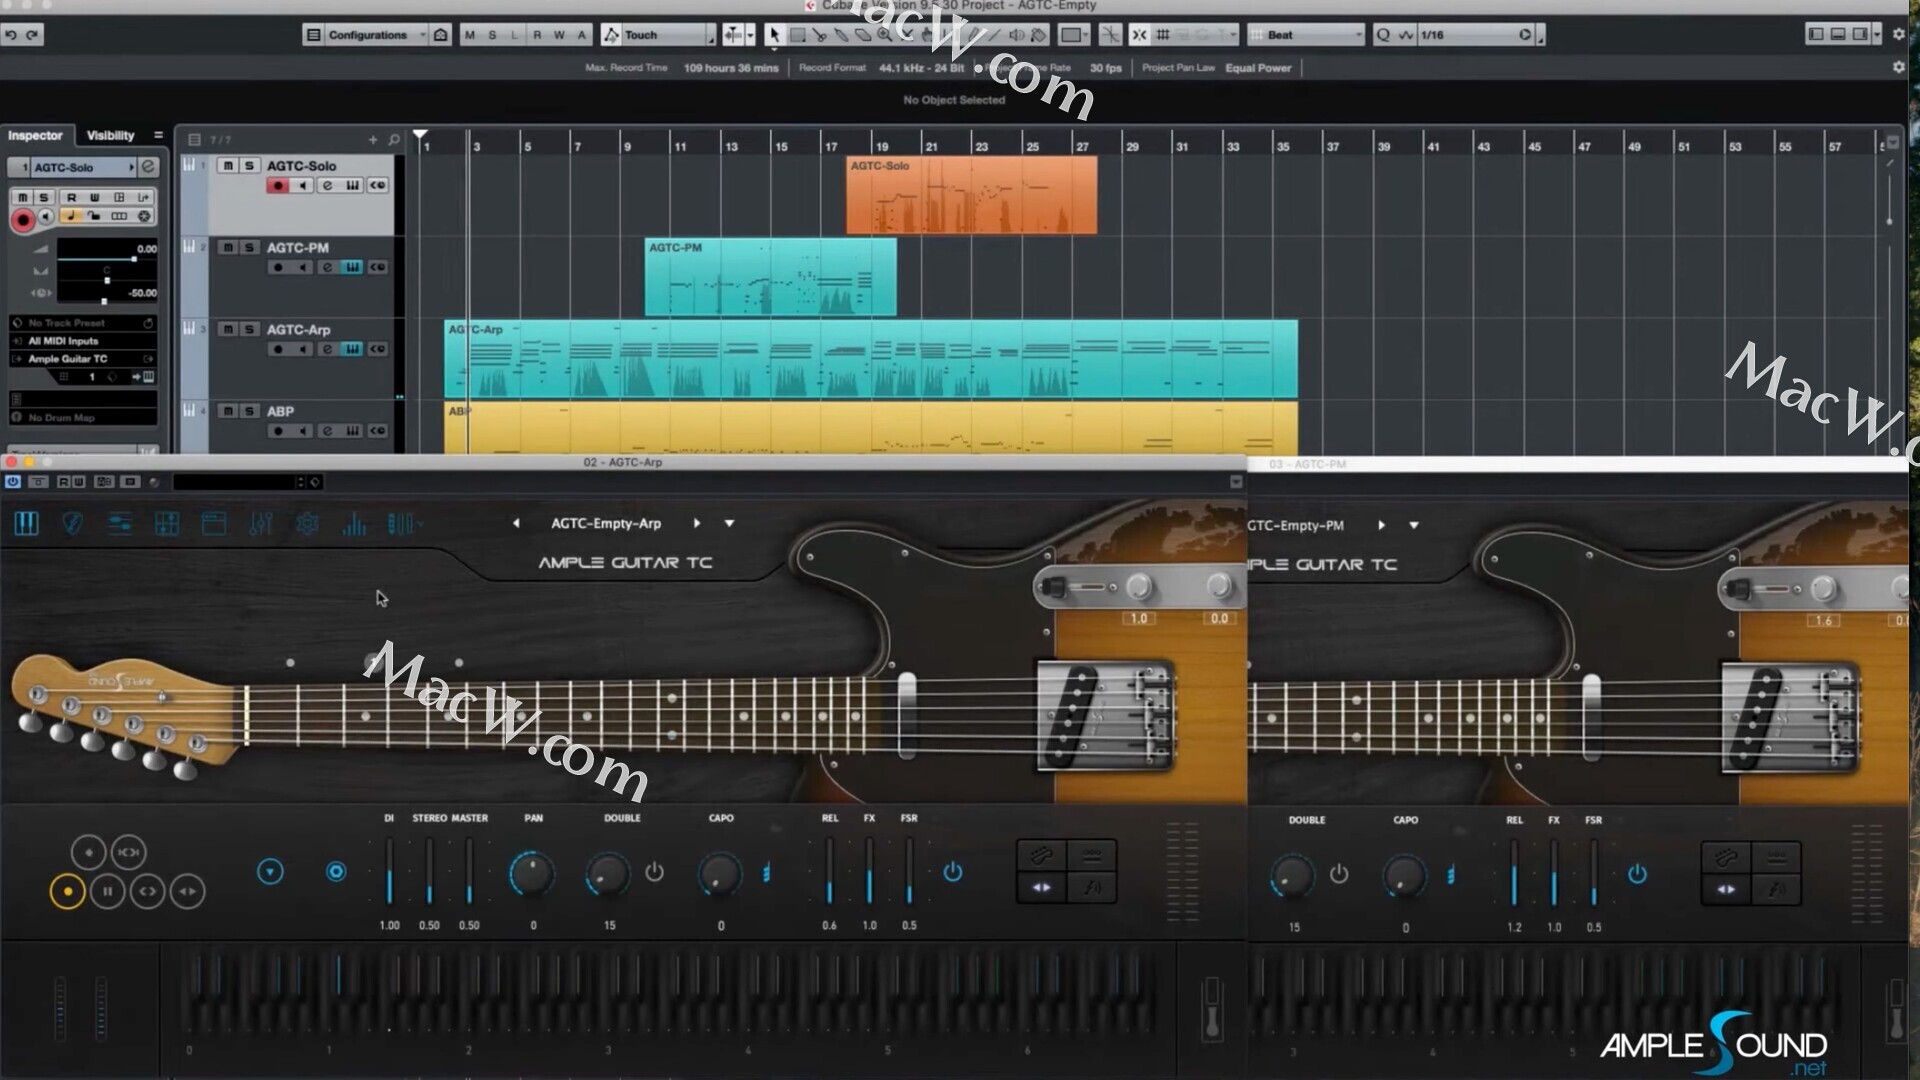Toggle the Doubling power button in Arp plugin

coord(654,872)
